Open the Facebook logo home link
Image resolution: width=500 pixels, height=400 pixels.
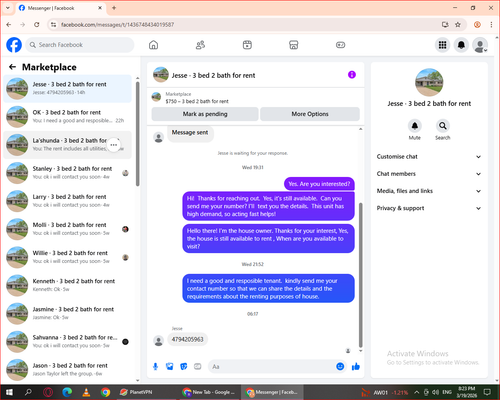14,45
